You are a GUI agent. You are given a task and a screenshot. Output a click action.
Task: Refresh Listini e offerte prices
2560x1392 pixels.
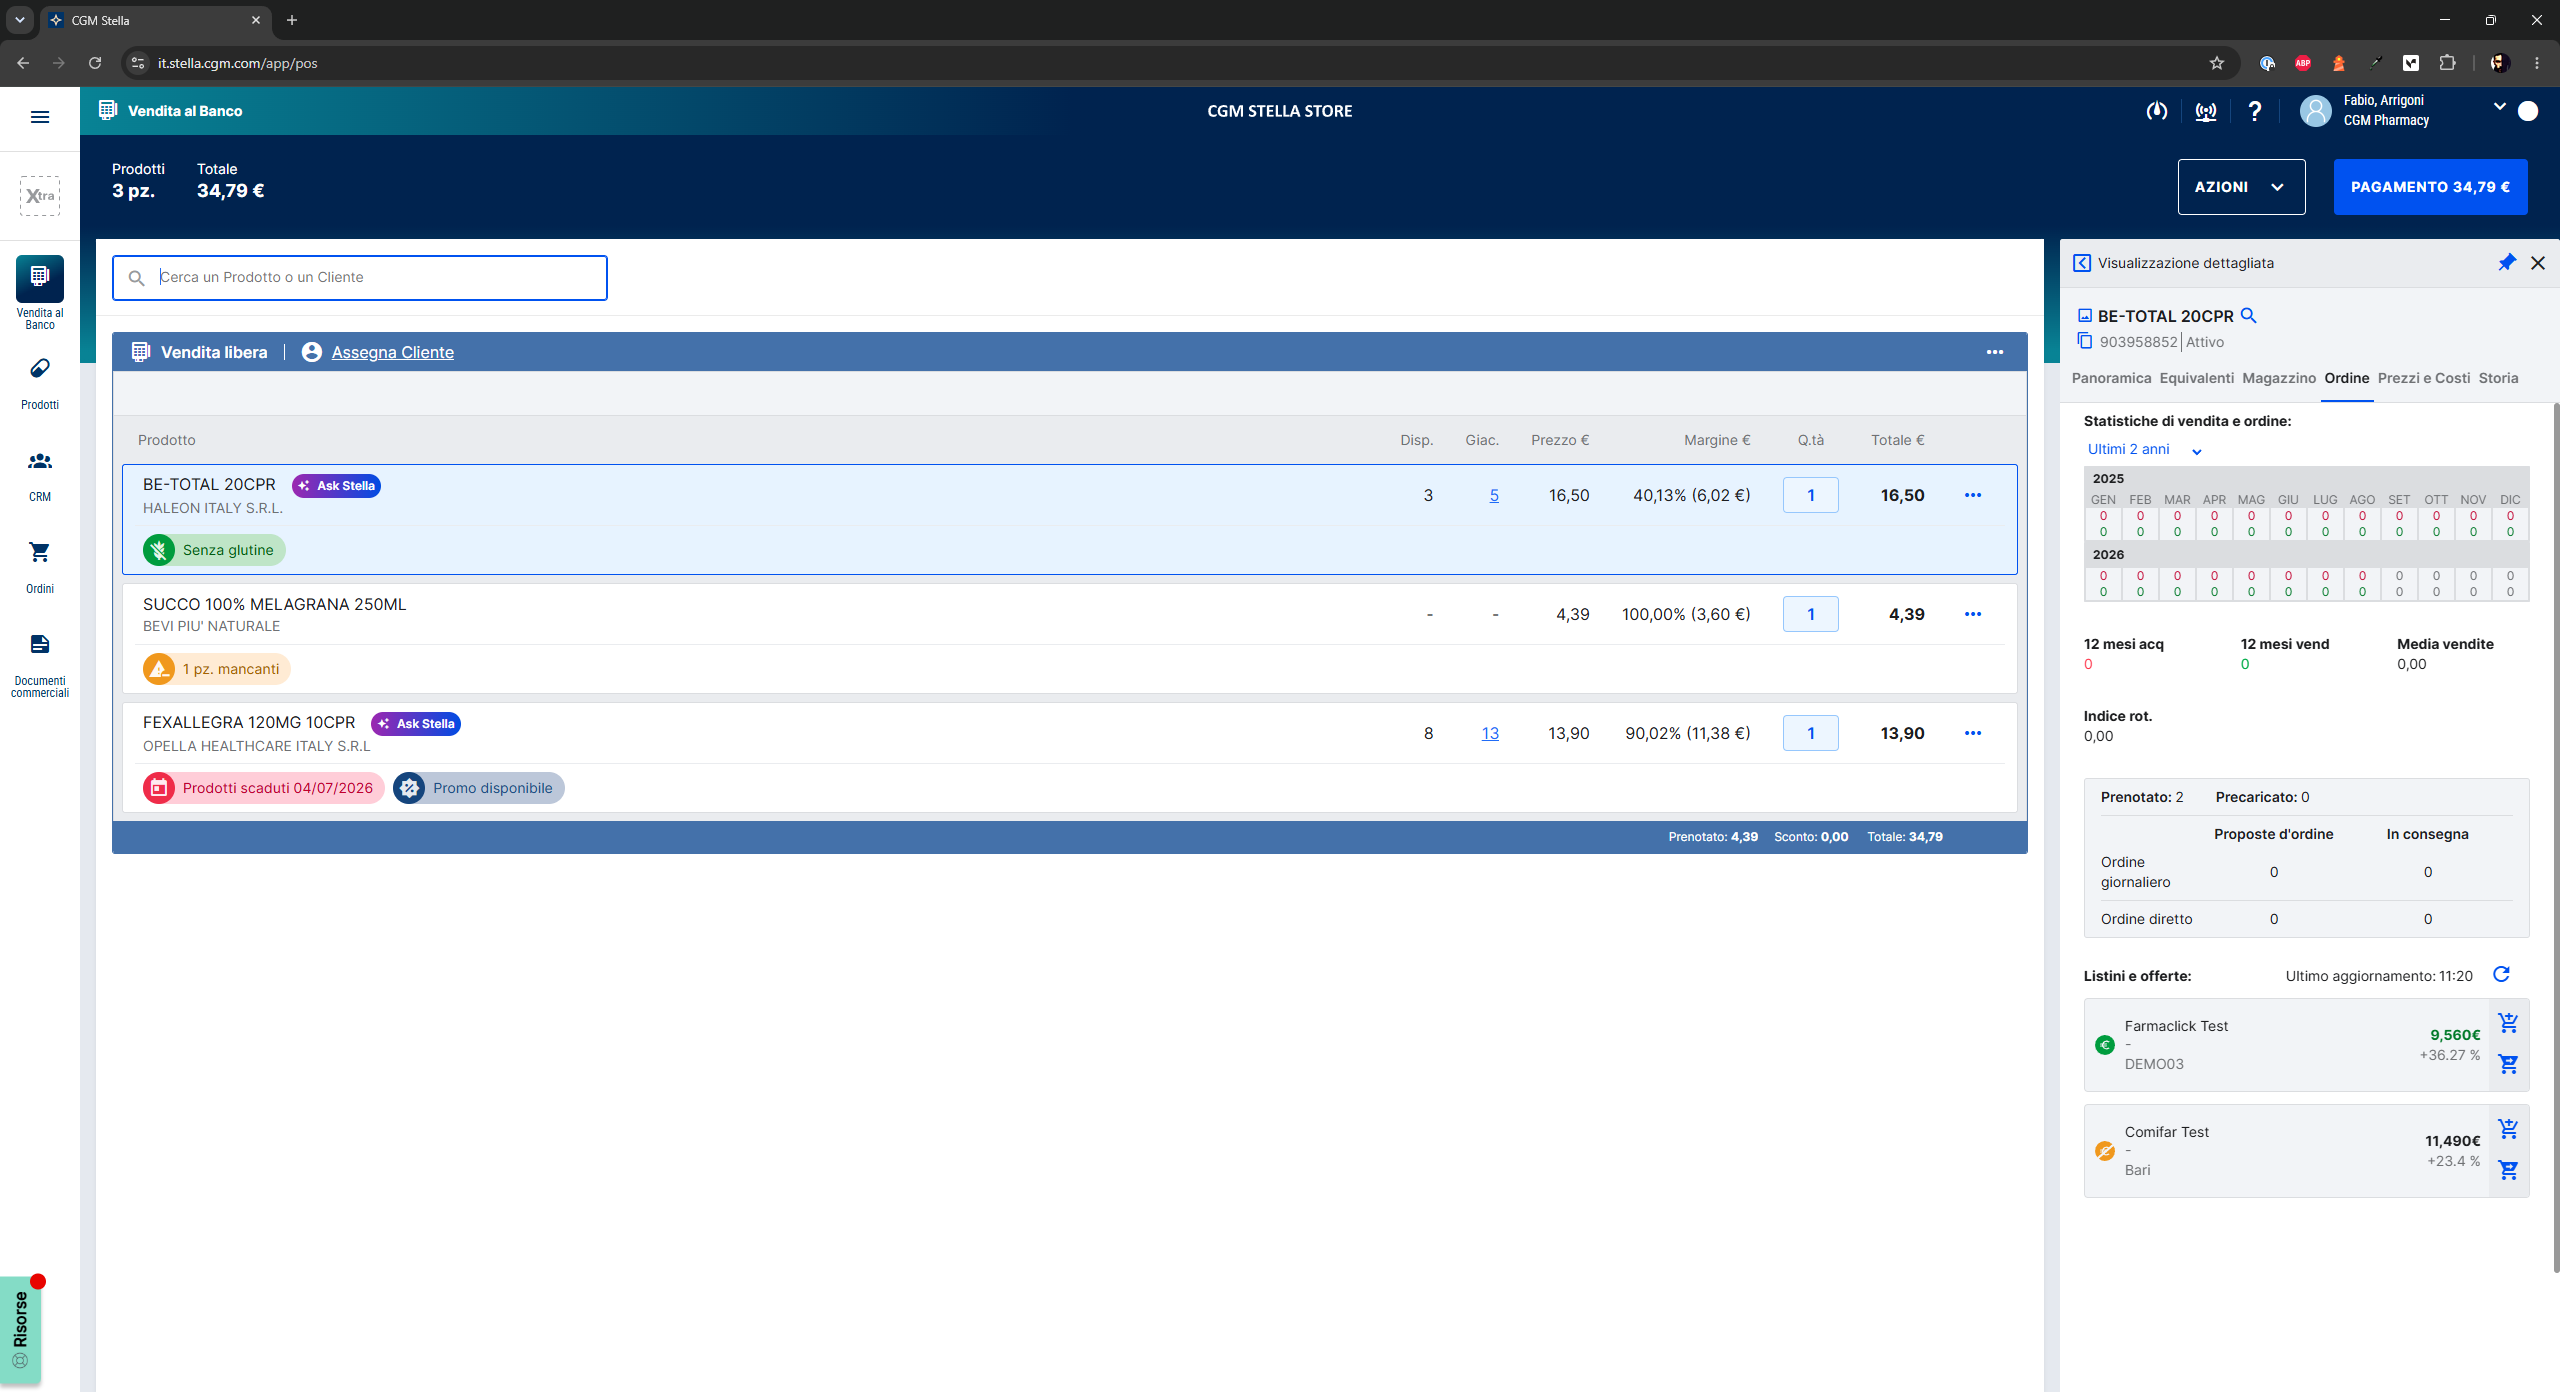point(2501,975)
